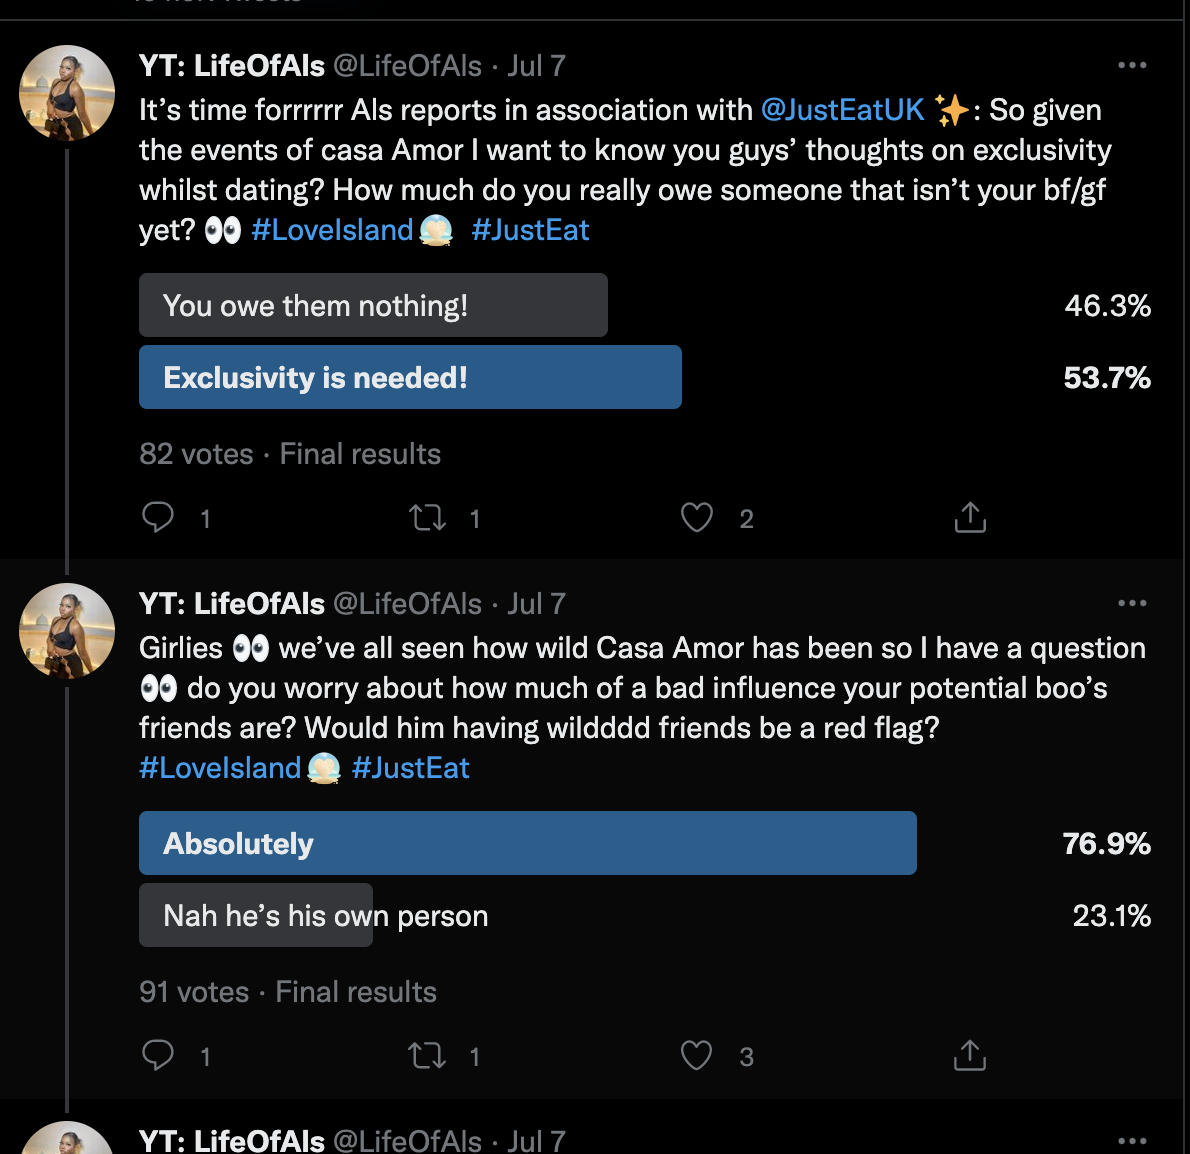Open more options on the second tweet
1190x1154 pixels.
(x=1132, y=603)
